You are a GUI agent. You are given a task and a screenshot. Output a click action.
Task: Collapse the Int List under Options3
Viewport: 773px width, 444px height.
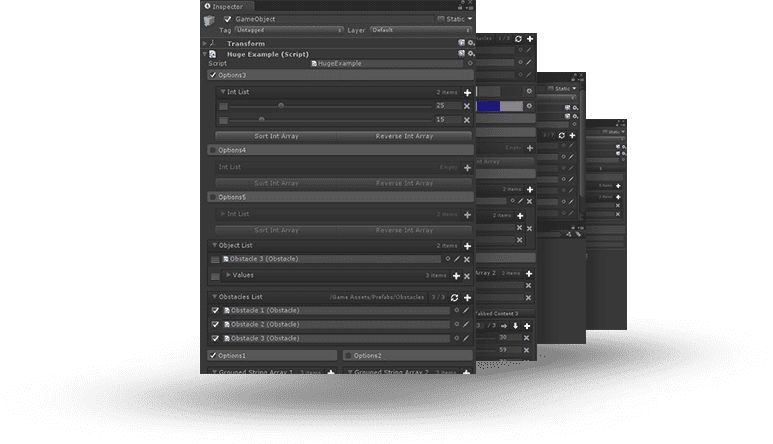[223, 92]
